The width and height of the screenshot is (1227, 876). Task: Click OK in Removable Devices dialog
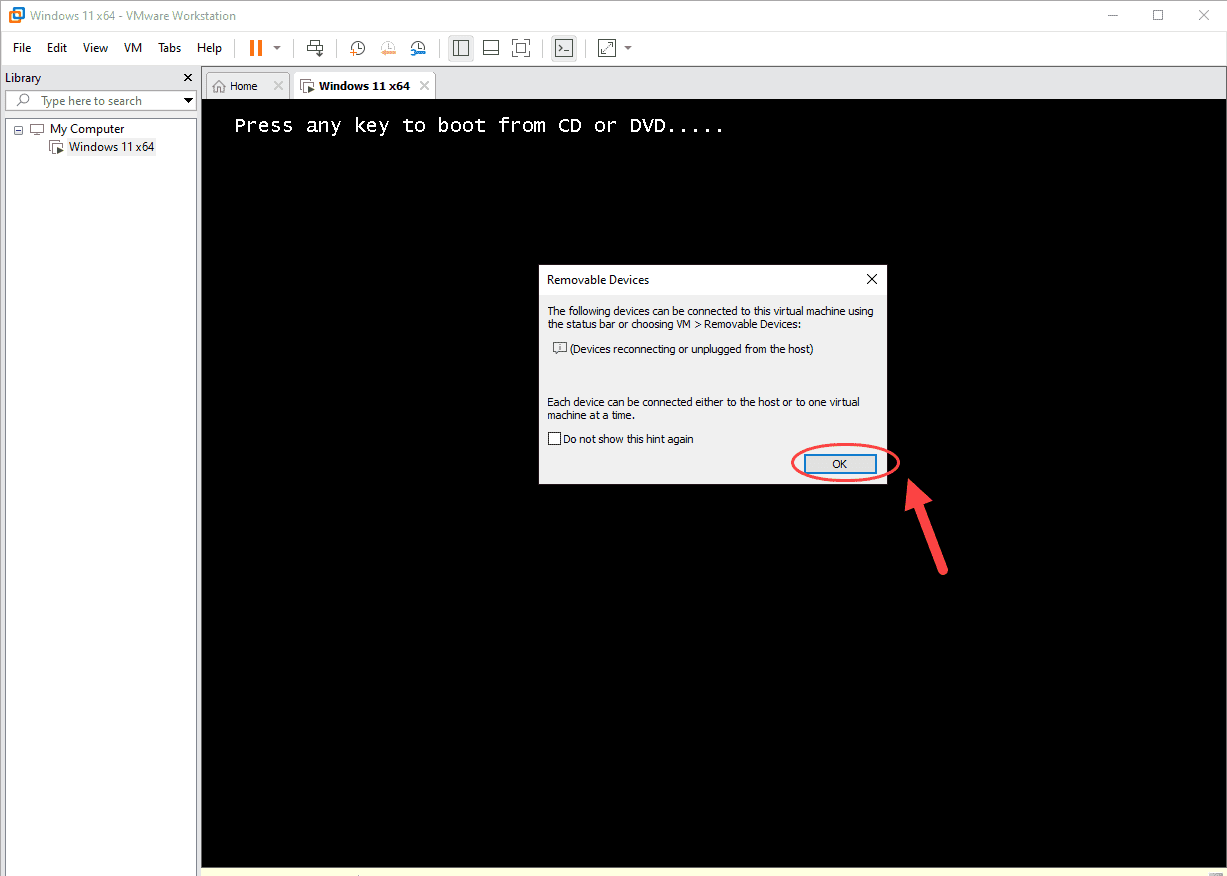coord(839,464)
